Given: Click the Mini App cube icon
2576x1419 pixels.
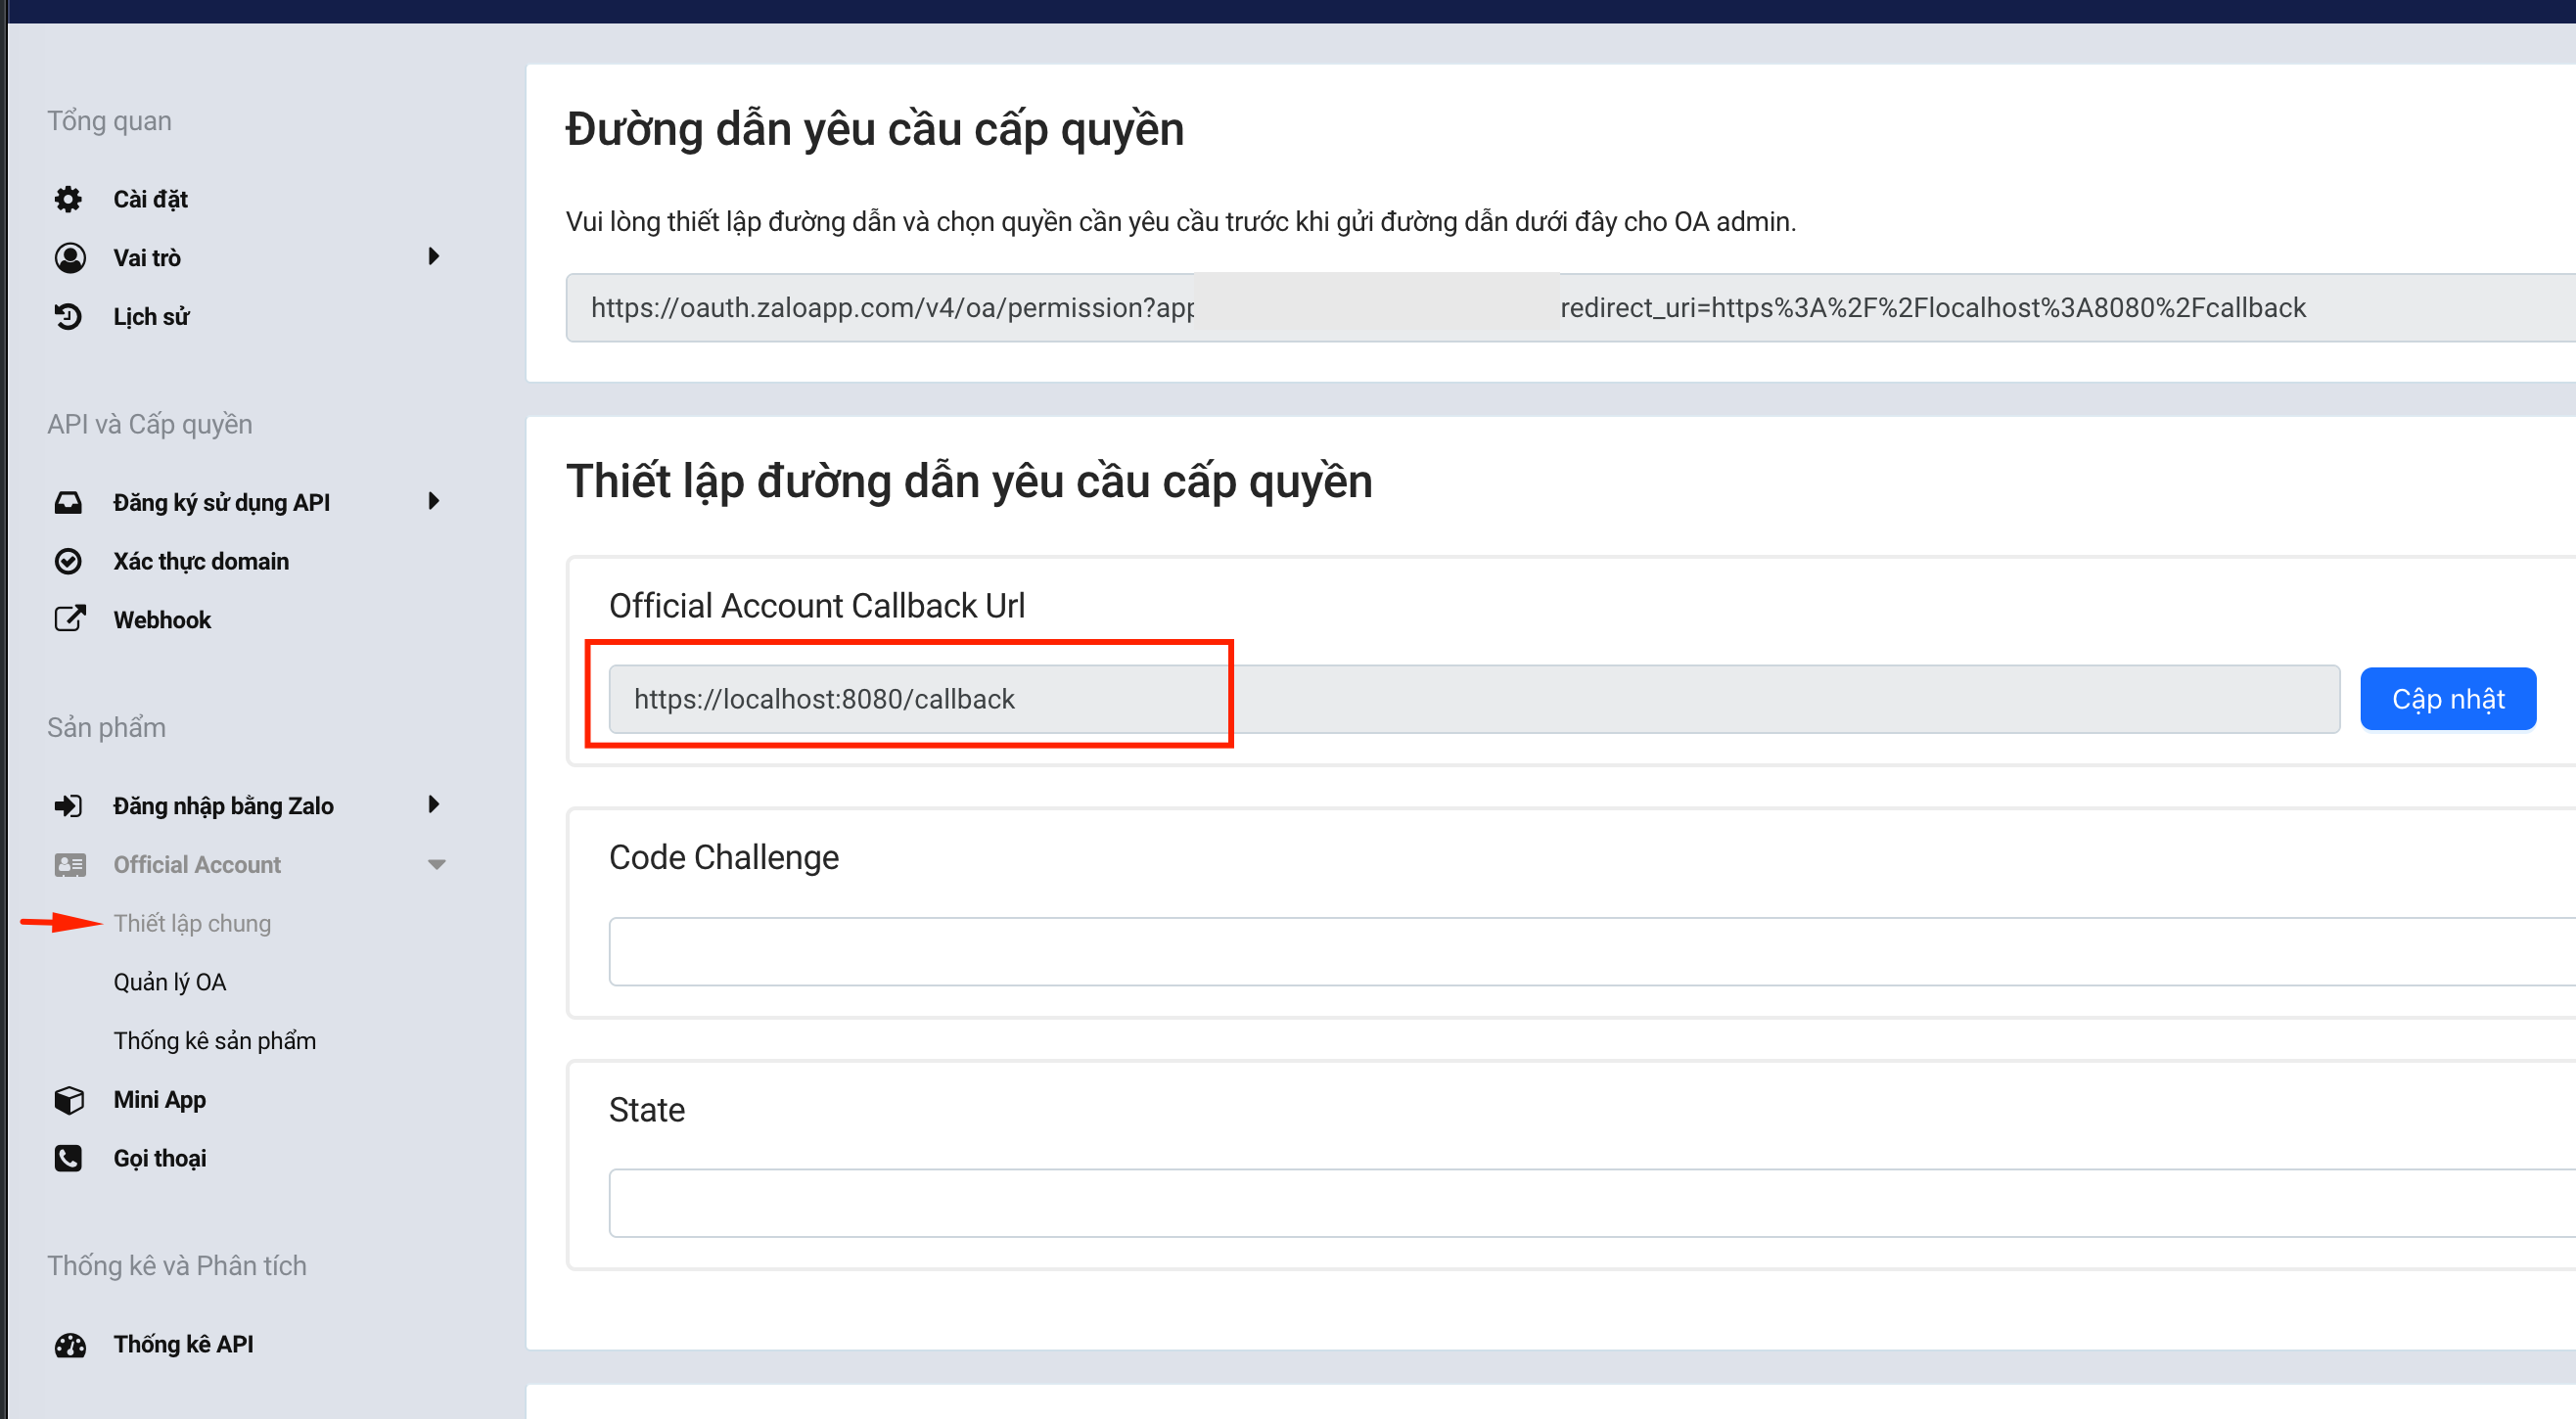Looking at the screenshot, I should coord(68,1099).
